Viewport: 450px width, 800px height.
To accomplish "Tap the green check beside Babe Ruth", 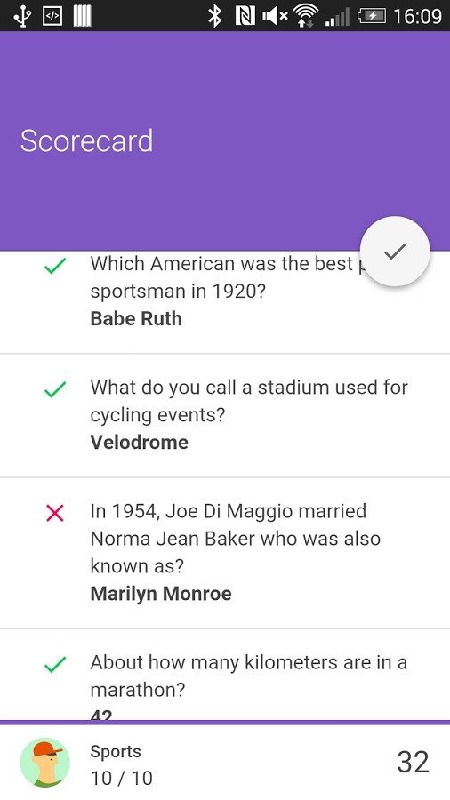I will point(55,266).
